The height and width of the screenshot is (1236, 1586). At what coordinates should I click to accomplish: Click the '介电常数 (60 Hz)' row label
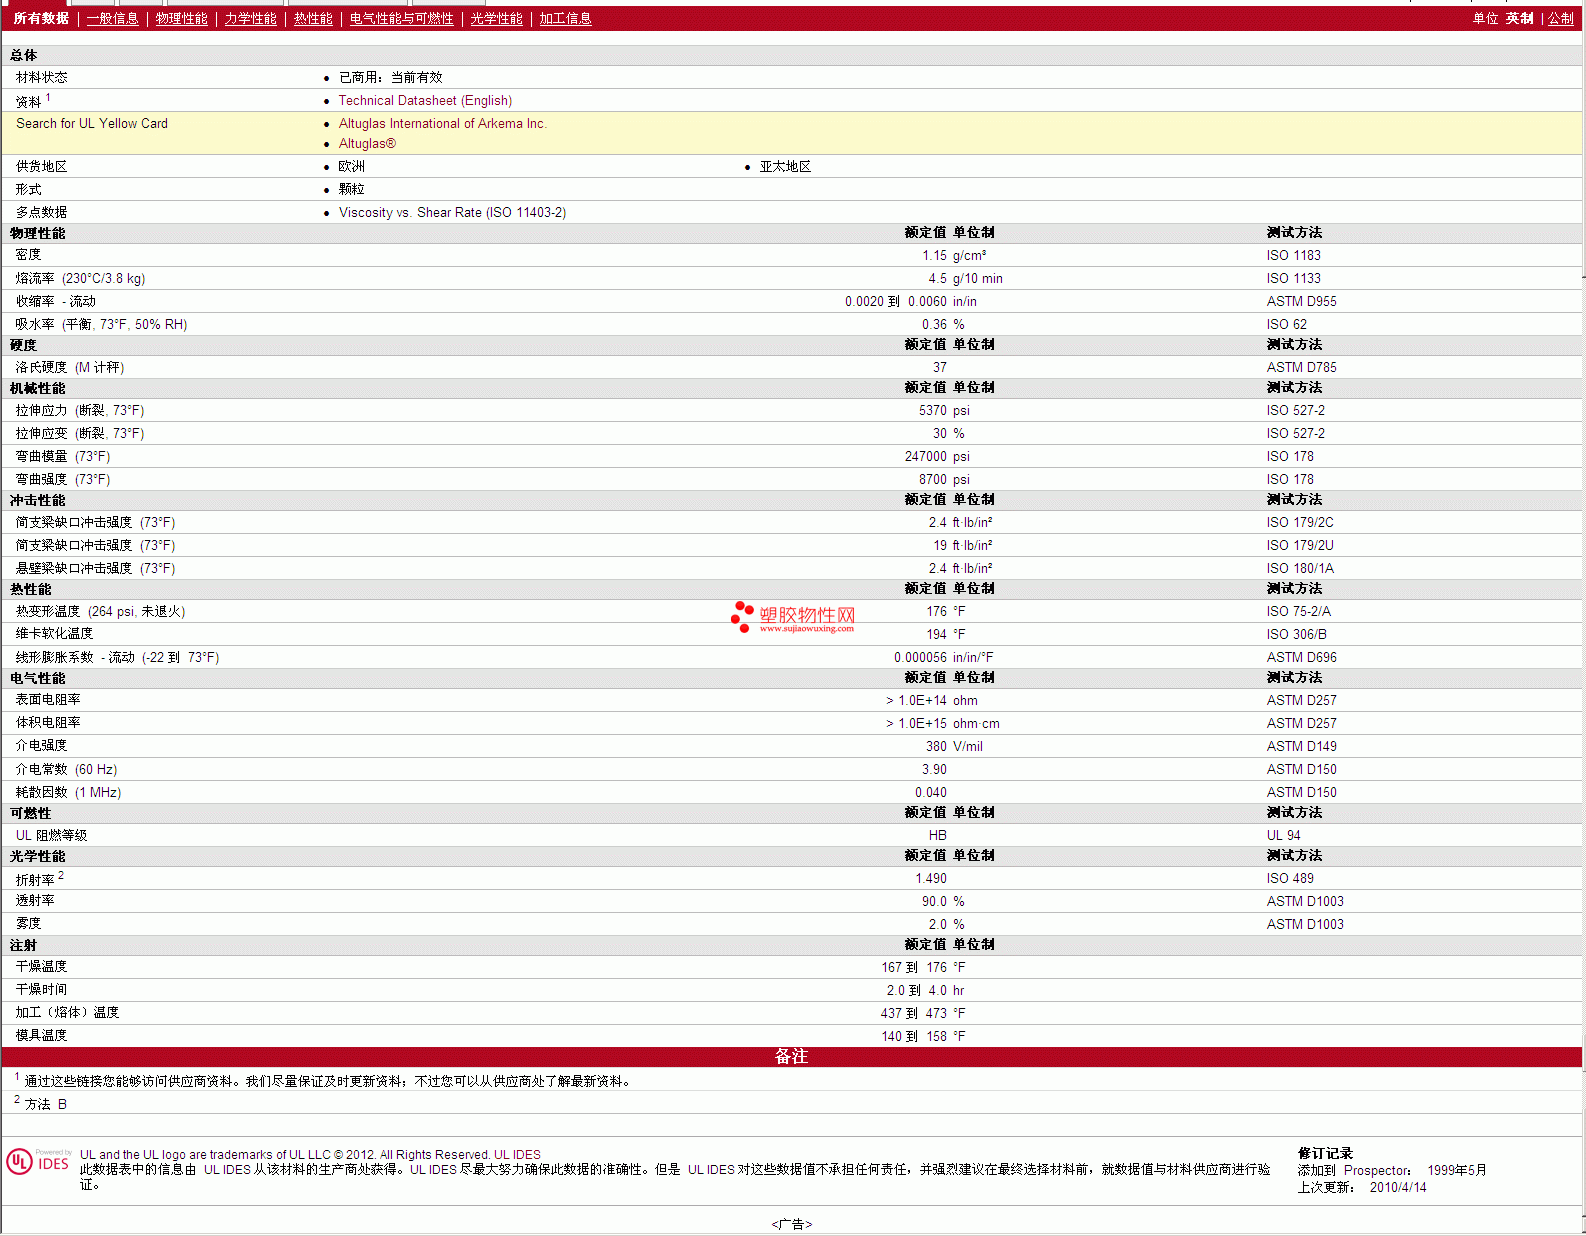66,769
